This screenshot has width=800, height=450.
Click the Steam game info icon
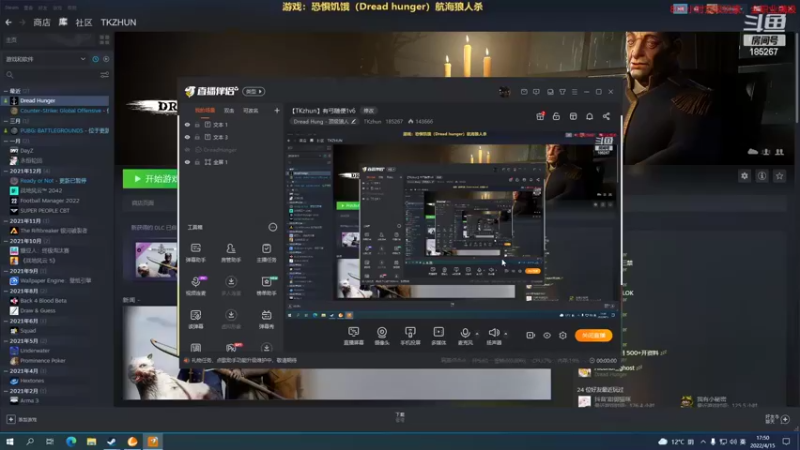(x=762, y=176)
